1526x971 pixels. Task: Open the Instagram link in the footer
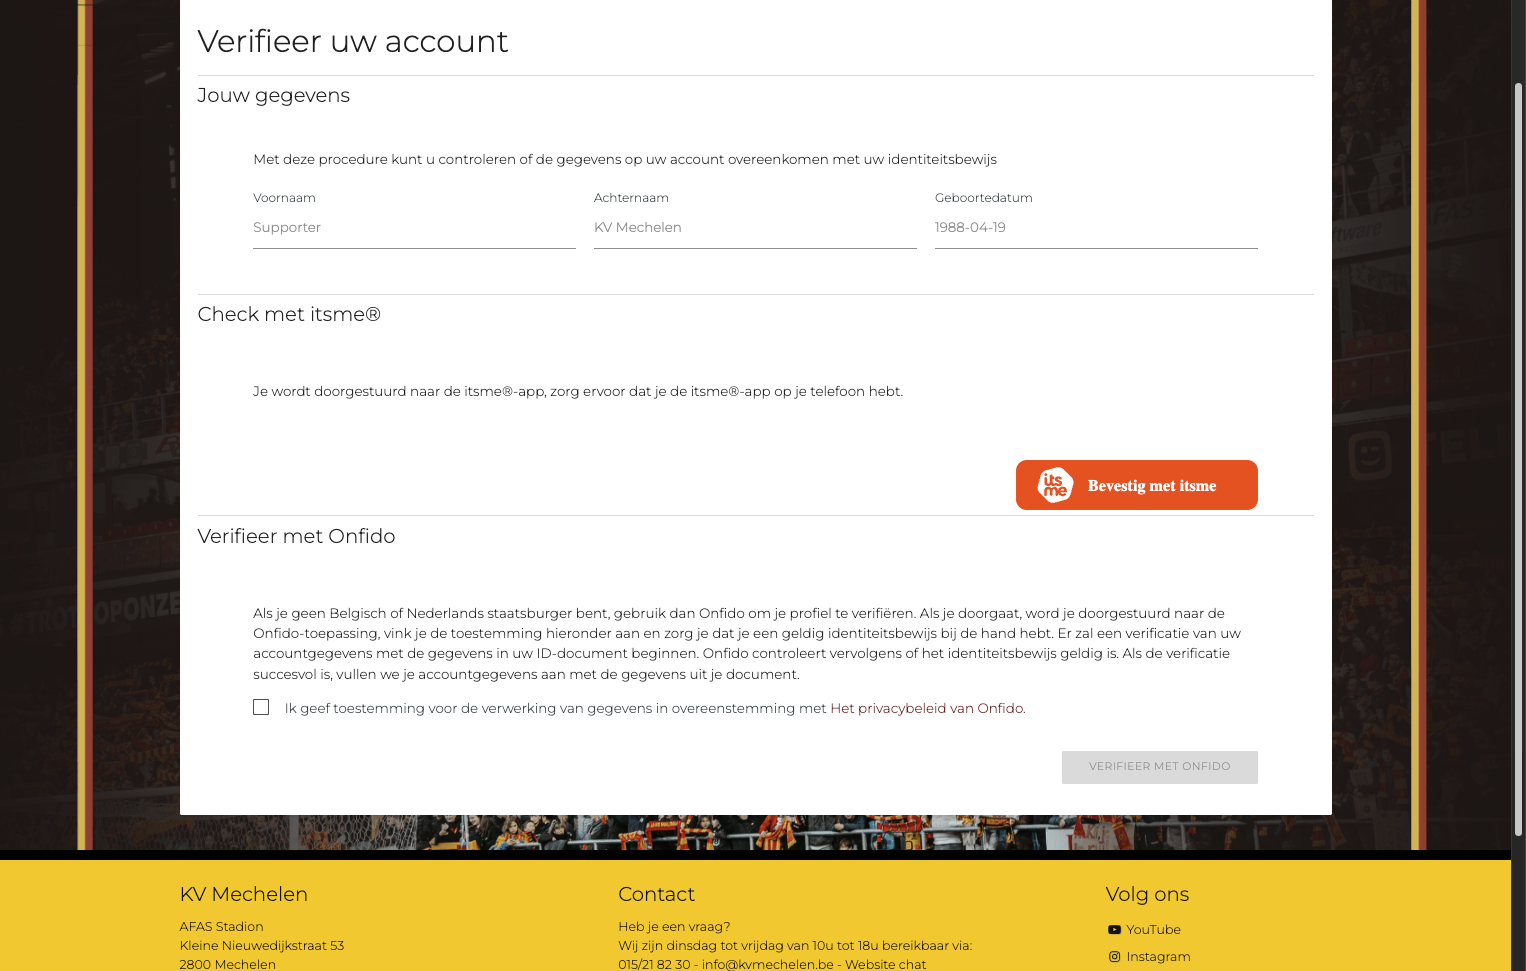tap(1158, 957)
